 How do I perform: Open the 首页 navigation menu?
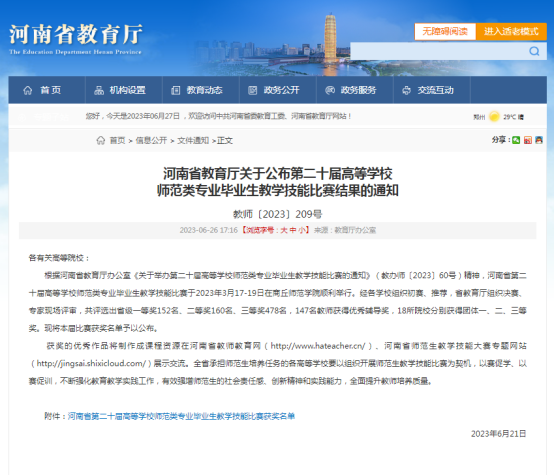pyautogui.click(x=47, y=90)
